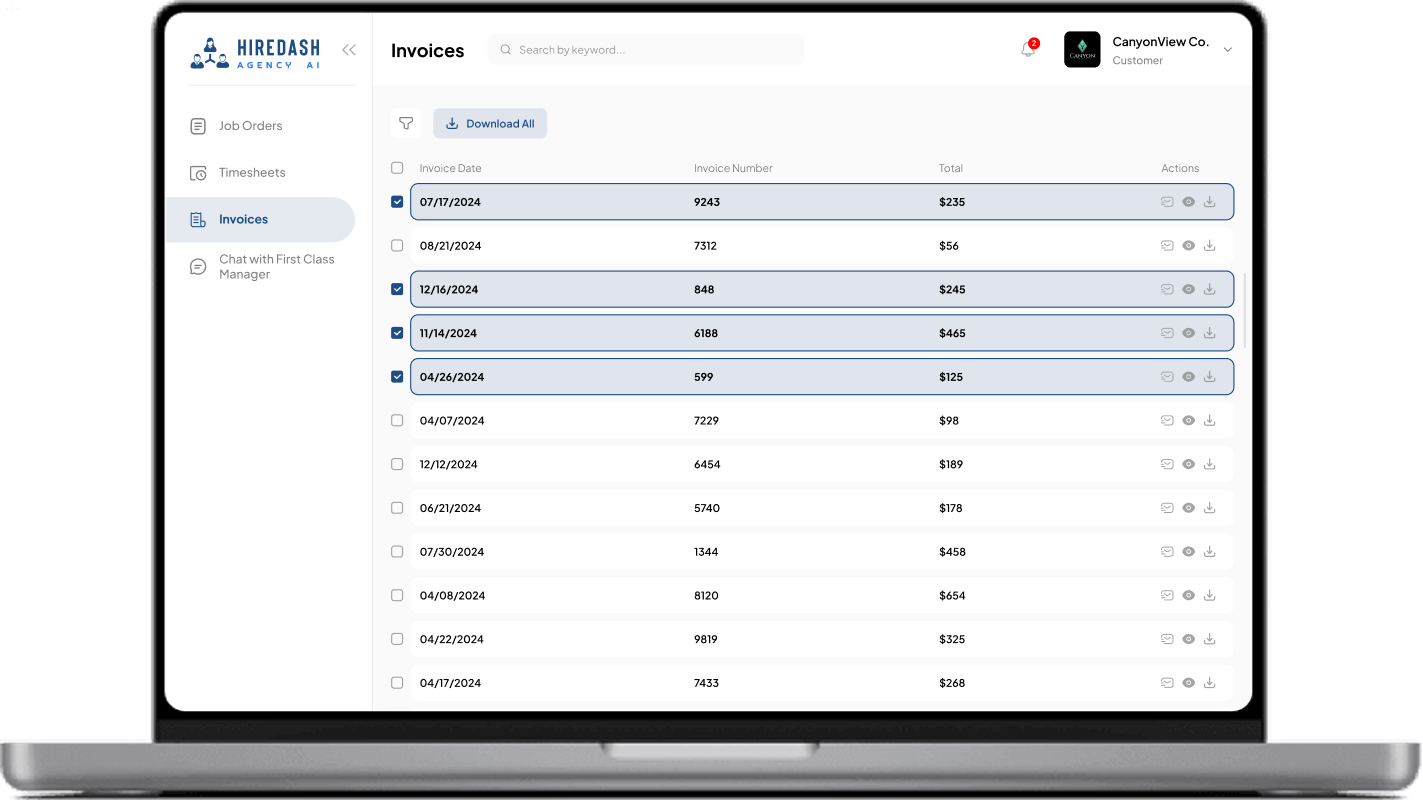1423x800 pixels.
Task: Check the 04/22/2024 invoice checkbox
Action: pyautogui.click(x=397, y=639)
